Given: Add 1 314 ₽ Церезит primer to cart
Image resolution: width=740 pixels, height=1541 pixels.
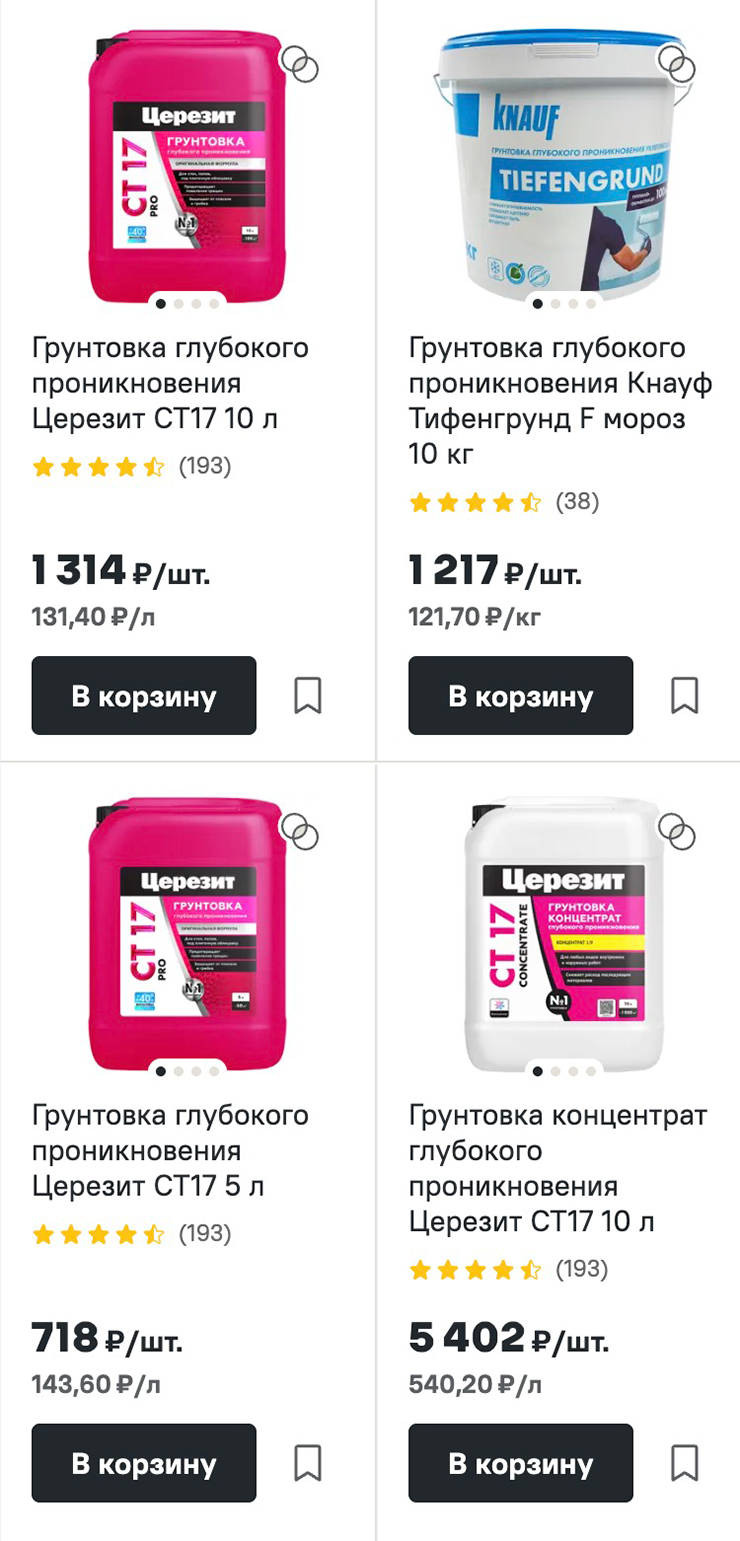Looking at the screenshot, I should pyautogui.click(x=144, y=696).
